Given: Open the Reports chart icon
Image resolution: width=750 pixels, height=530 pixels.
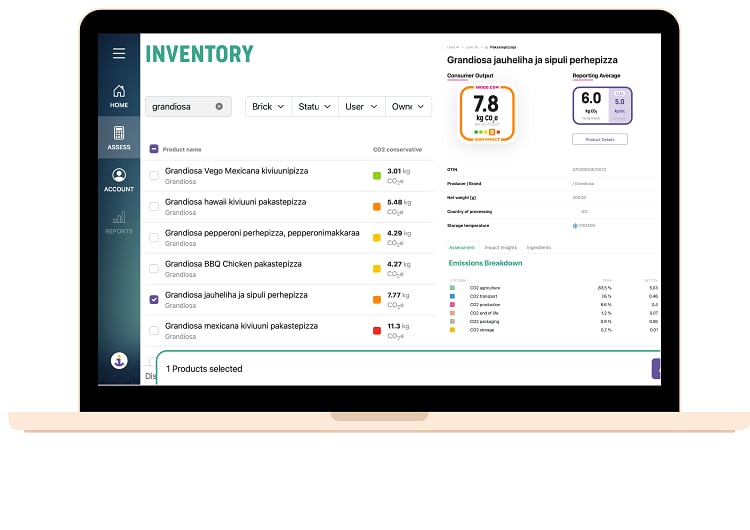Looking at the screenshot, I should click(x=119, y=221).
